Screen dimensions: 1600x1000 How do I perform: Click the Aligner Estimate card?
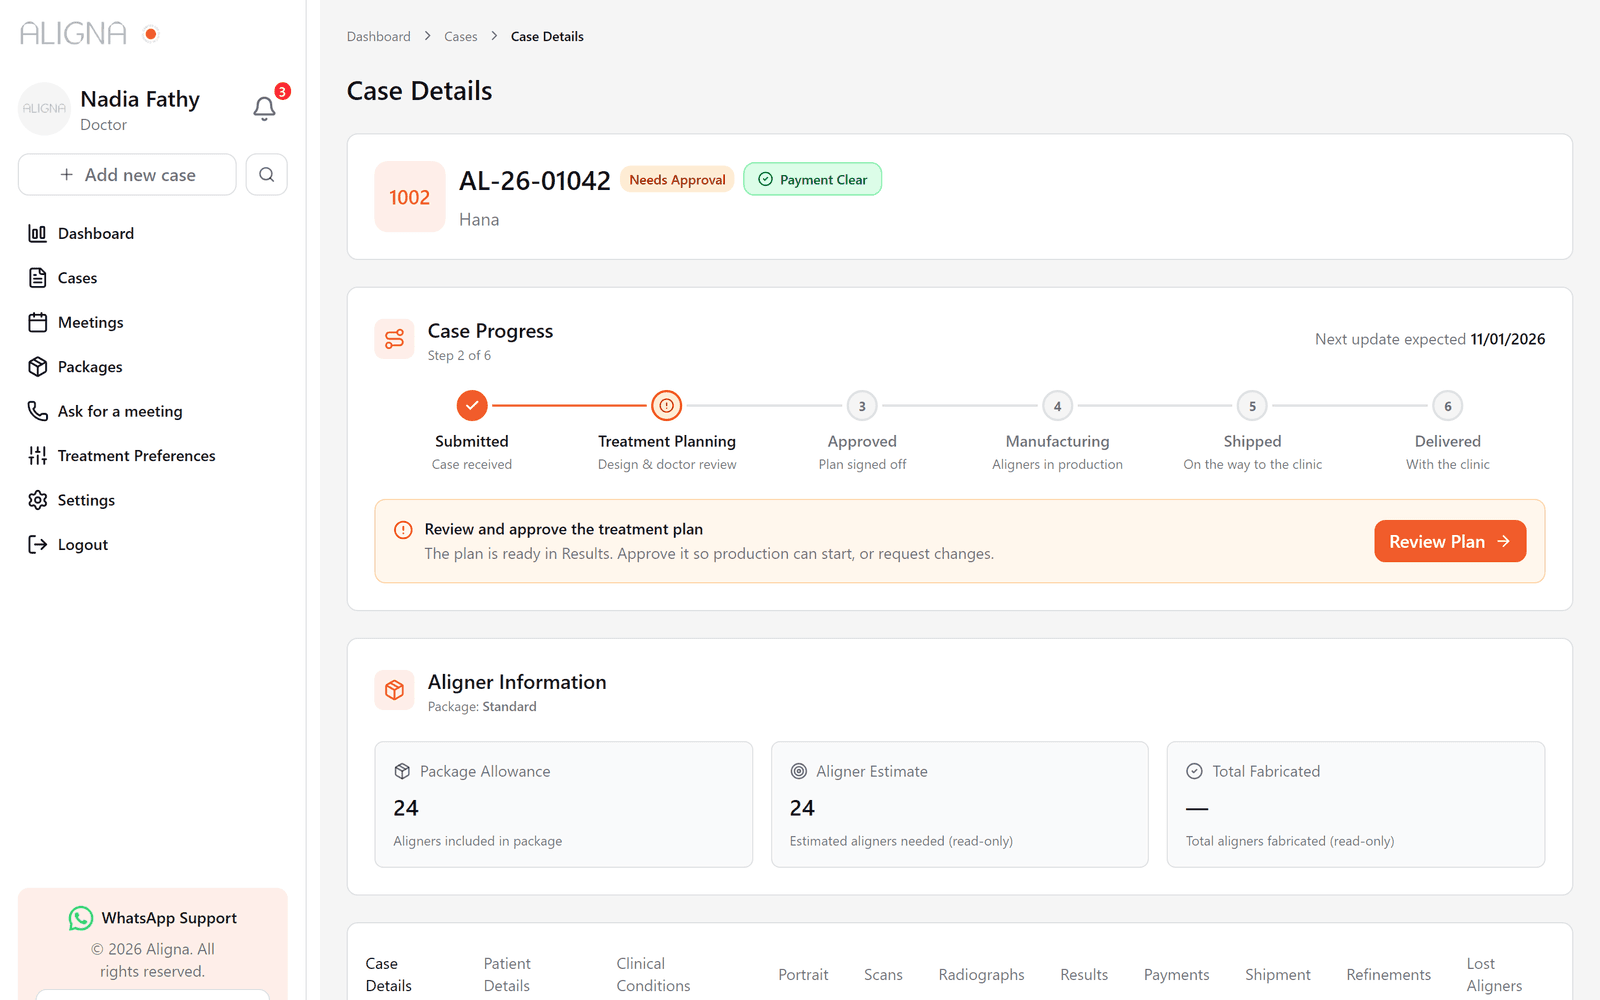[960, 804]
